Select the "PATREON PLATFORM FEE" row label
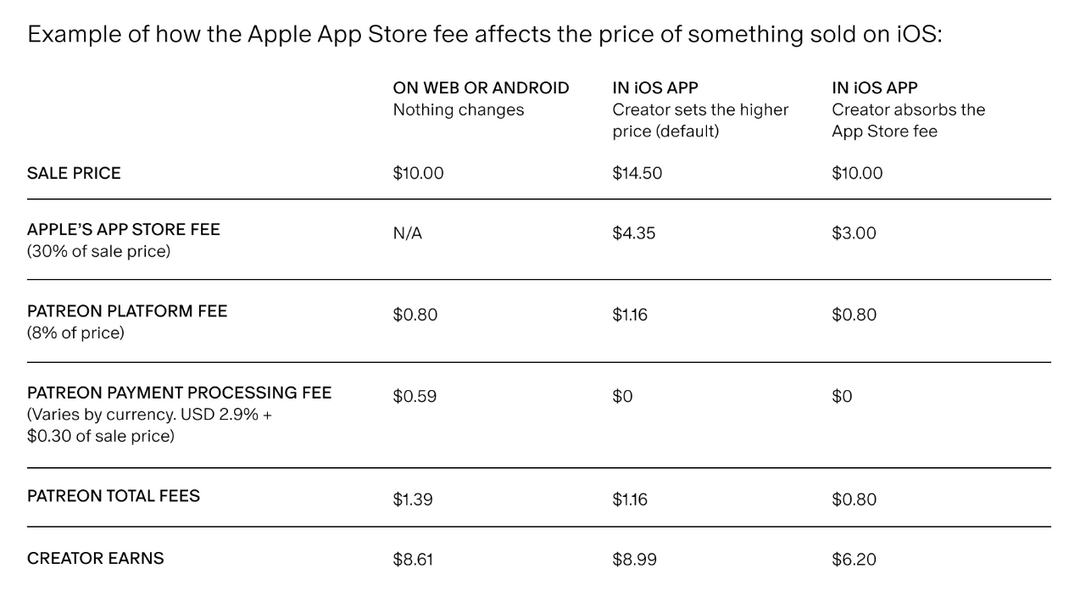Image resolution: width=1080 pixels, height=597 pixels. 127,311
